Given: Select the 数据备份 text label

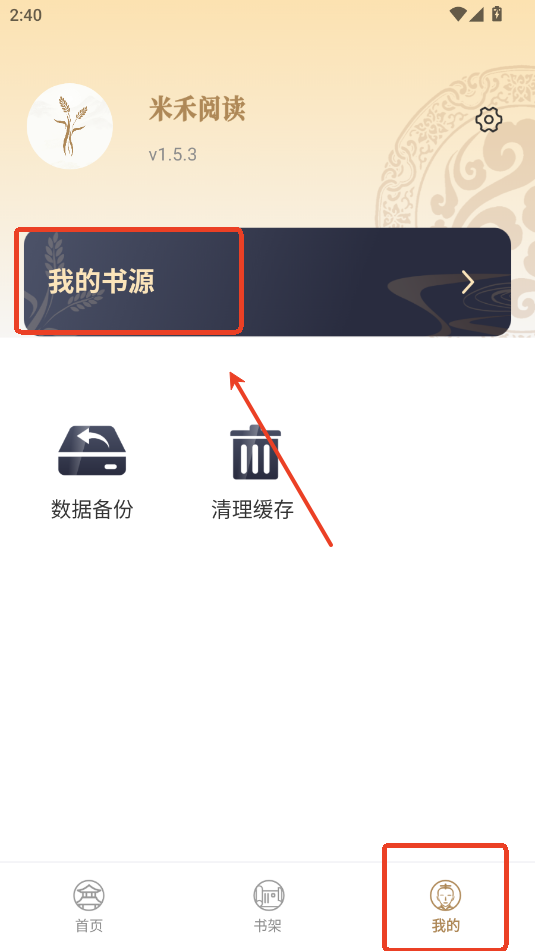Looking at the screenshot, I should [x=92, y=509].
